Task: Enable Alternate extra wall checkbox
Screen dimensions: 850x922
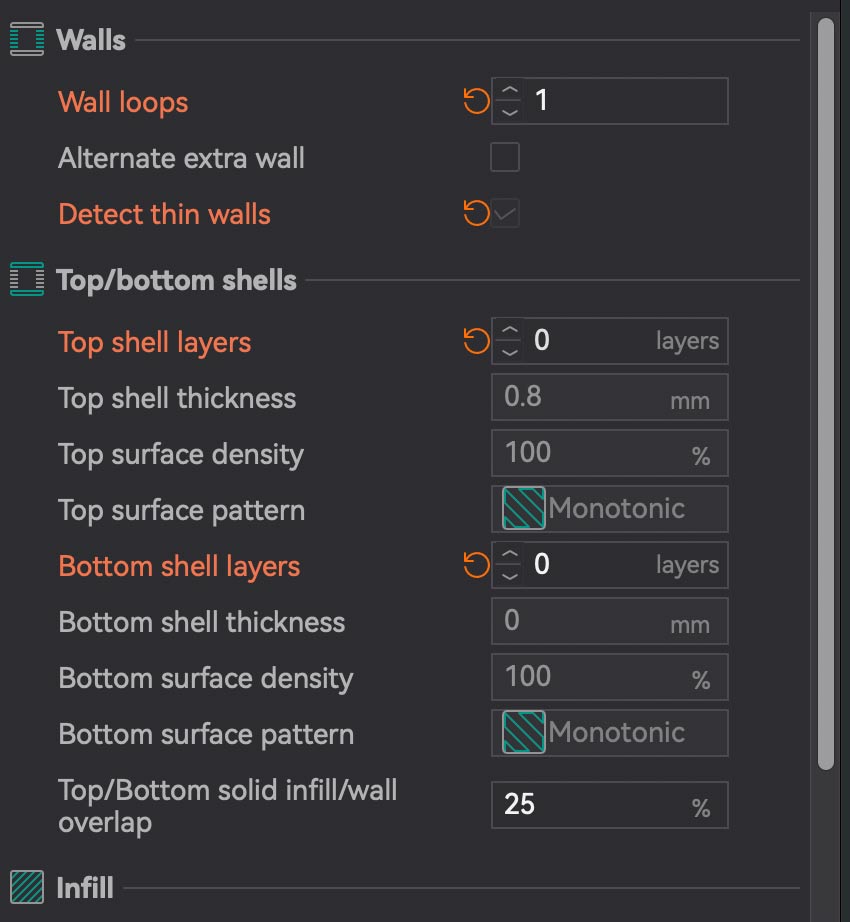Action: pyautogui.click(x=505, y=158)
